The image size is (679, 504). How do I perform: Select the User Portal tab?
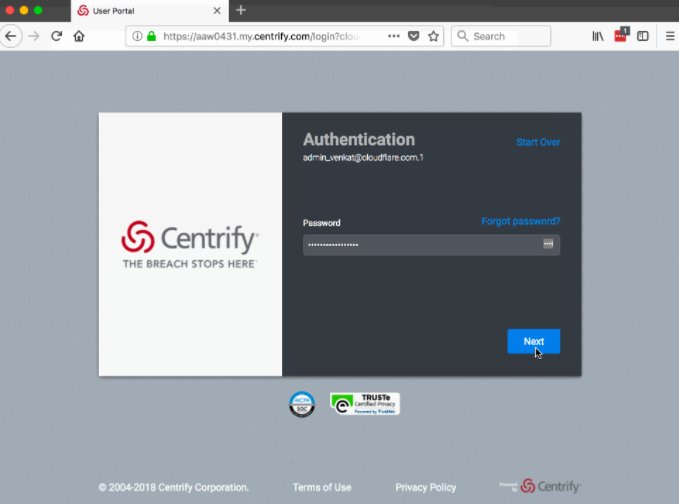coord(150,11)
